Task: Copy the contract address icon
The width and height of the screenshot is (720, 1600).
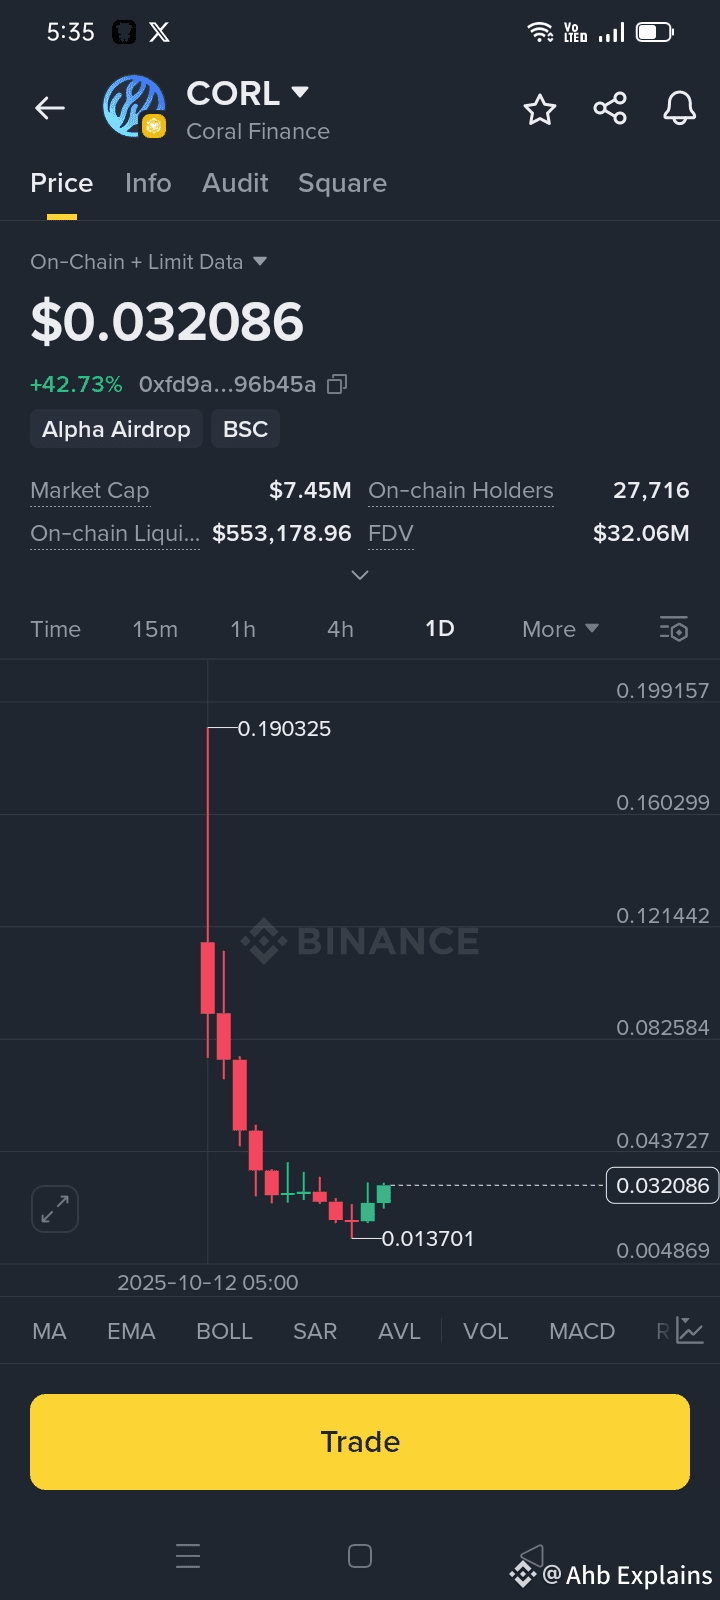Action: (337, 384)
